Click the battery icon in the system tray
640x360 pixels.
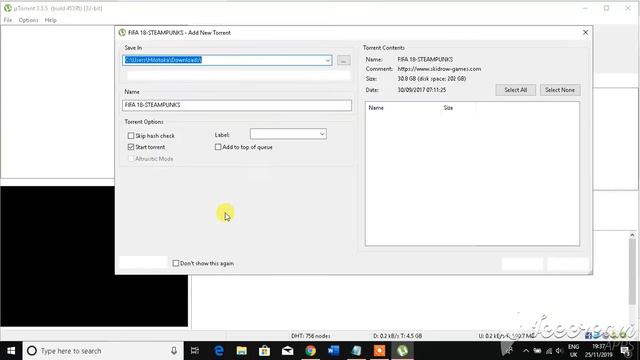[x=538, y=351]
